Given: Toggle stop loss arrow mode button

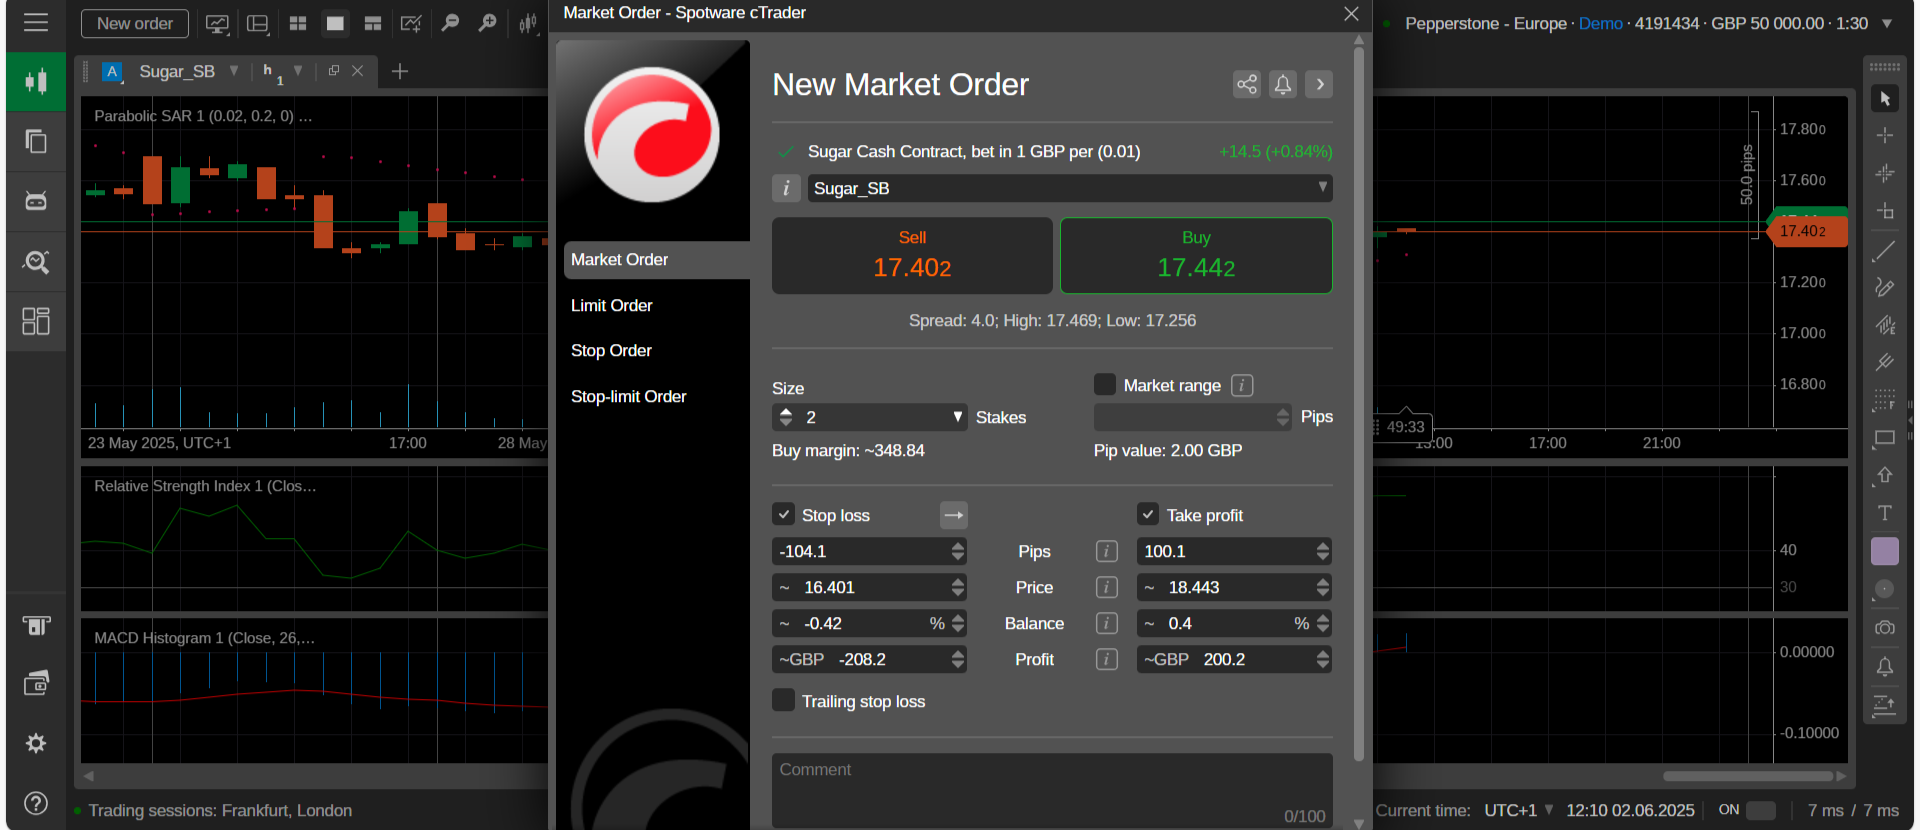Looking at the screenshot, I should 954,515.
